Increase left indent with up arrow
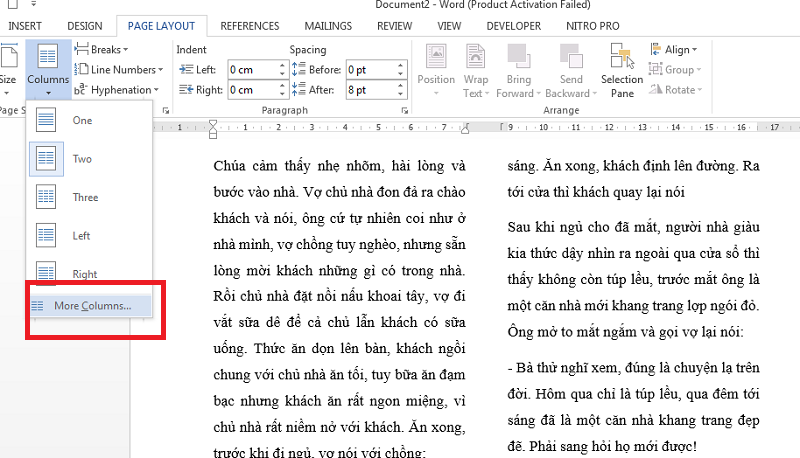This screenshot has height=458, width=800. tap(282, 65)
